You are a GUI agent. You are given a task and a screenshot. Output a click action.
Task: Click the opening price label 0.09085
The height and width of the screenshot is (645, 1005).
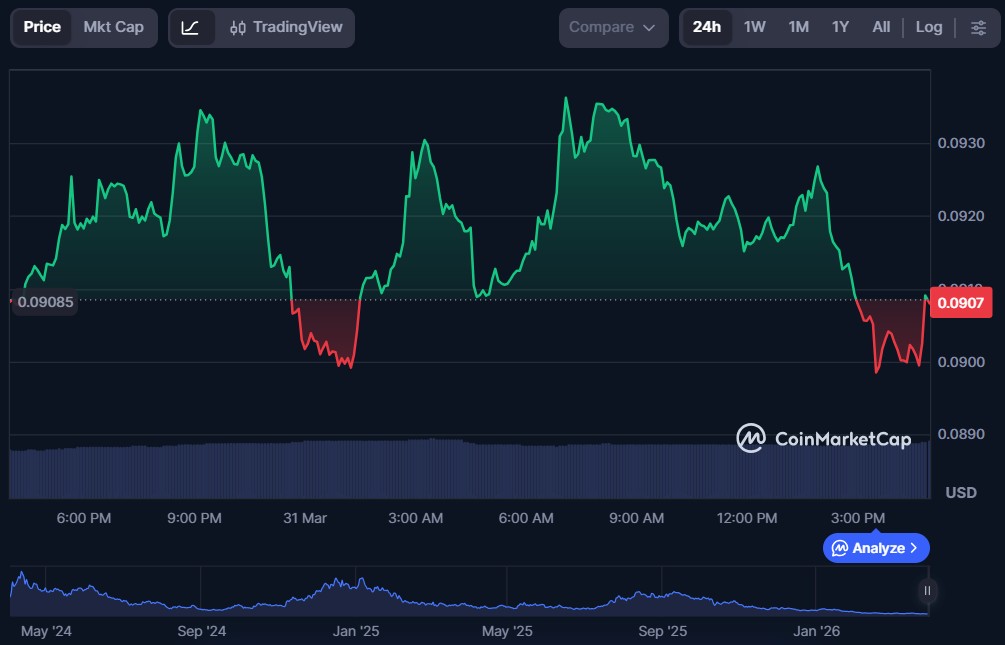[x=46, y=301]
